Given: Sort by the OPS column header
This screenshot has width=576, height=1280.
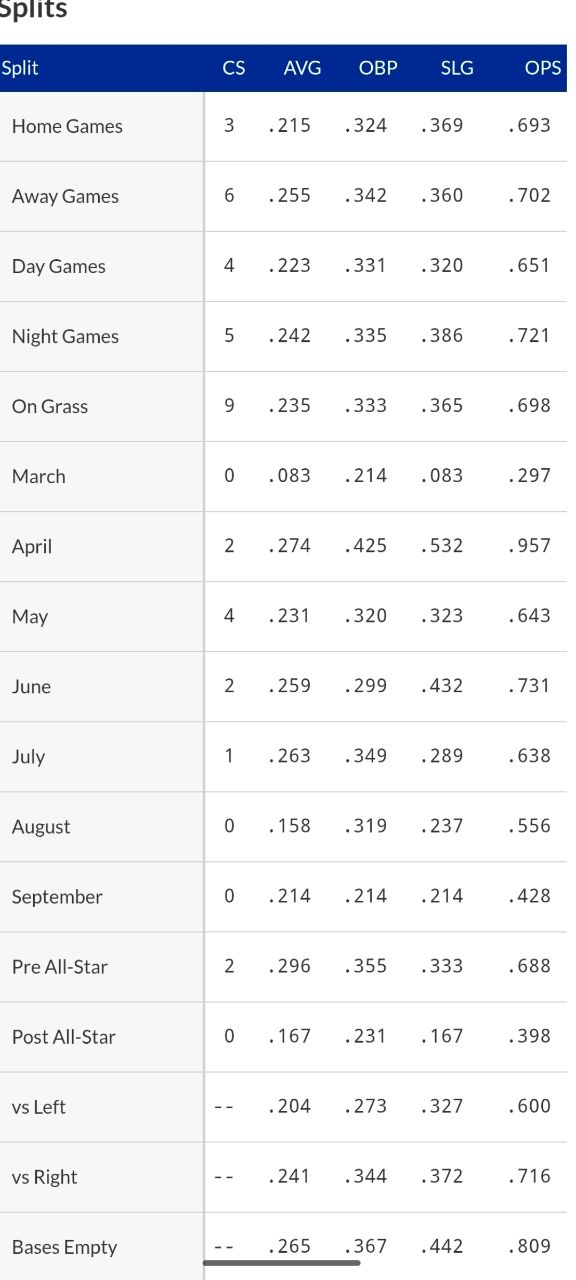Looking at the screenshot, I should 543,69.
